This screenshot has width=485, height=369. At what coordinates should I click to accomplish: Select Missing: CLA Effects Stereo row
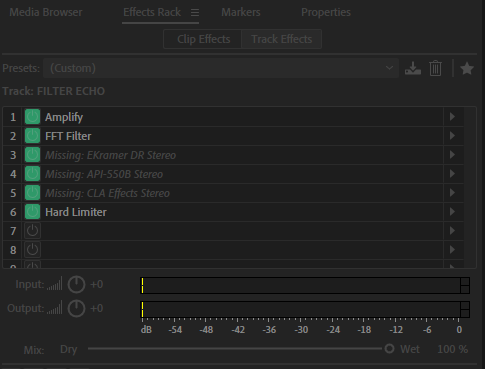[x=232, y=193]
